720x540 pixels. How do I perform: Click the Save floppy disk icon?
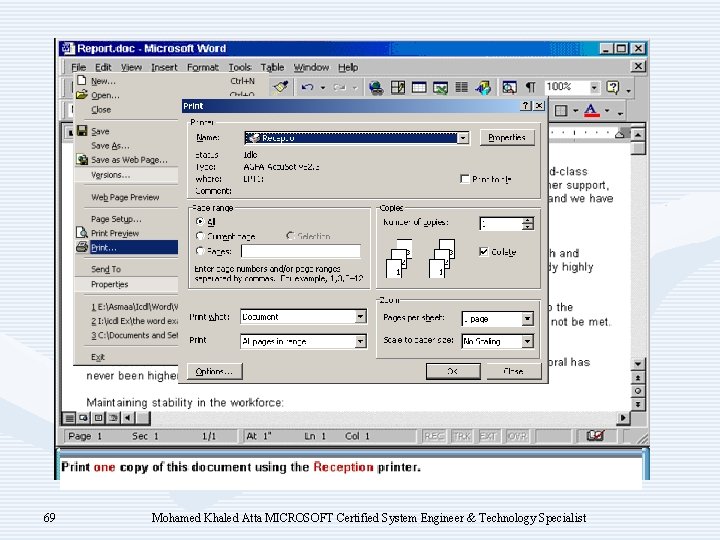pyautogui.click(x=82, y=130)
